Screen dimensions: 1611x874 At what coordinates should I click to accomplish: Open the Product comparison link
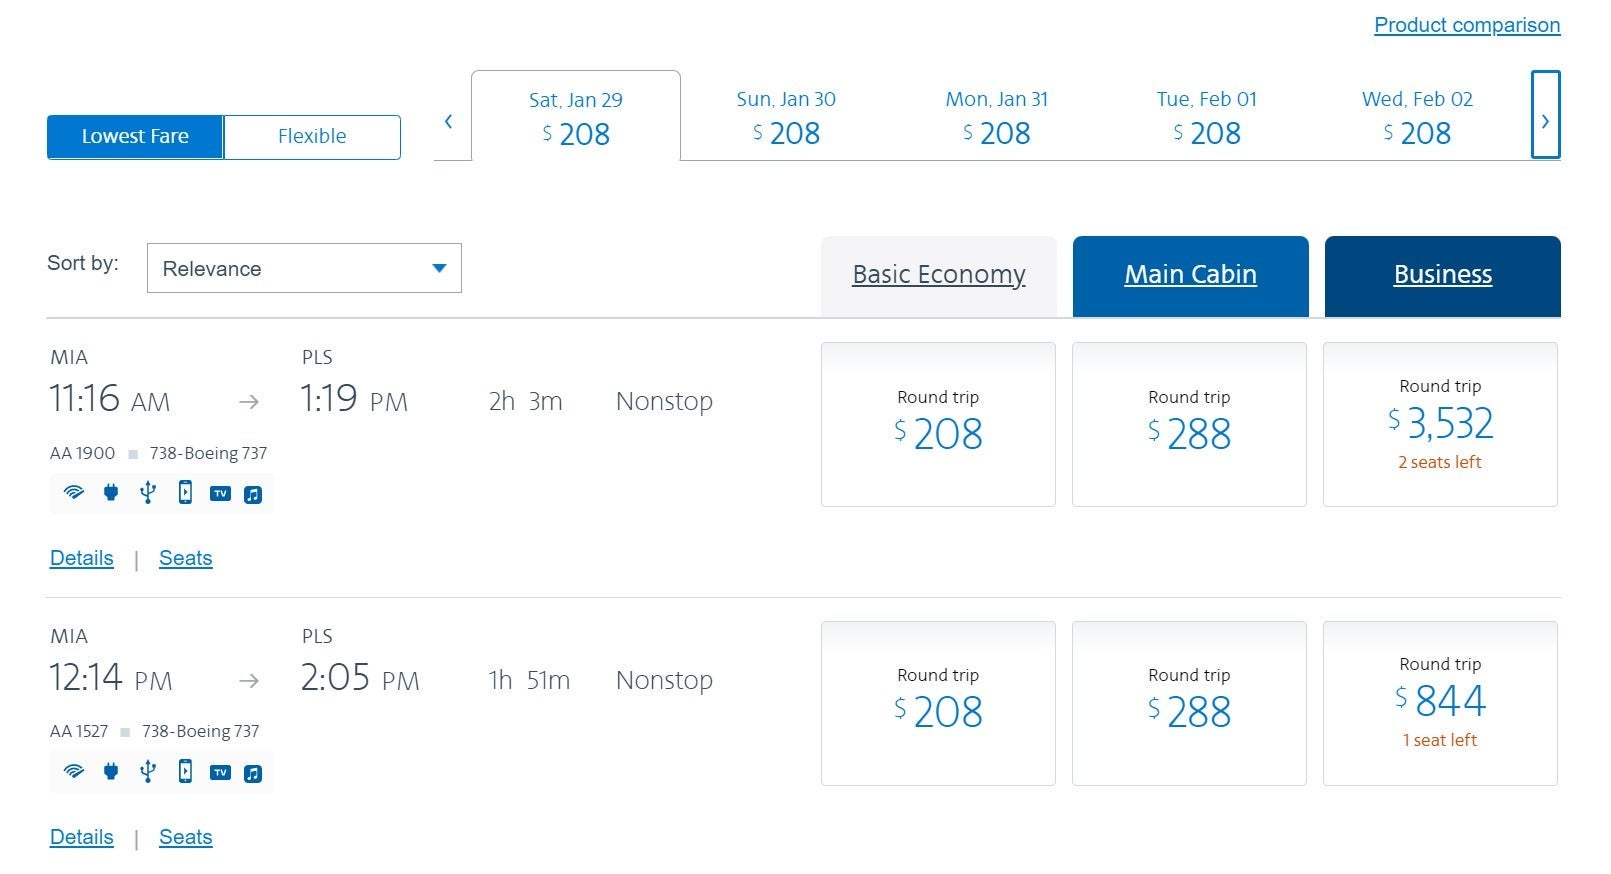point(1466,25)
